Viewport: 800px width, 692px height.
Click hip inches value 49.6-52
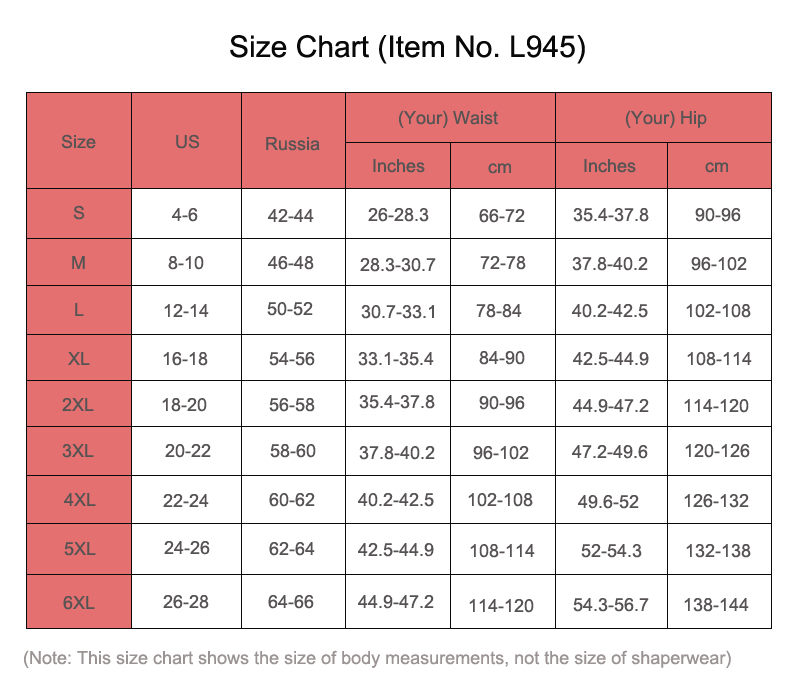tap(610, 501)
